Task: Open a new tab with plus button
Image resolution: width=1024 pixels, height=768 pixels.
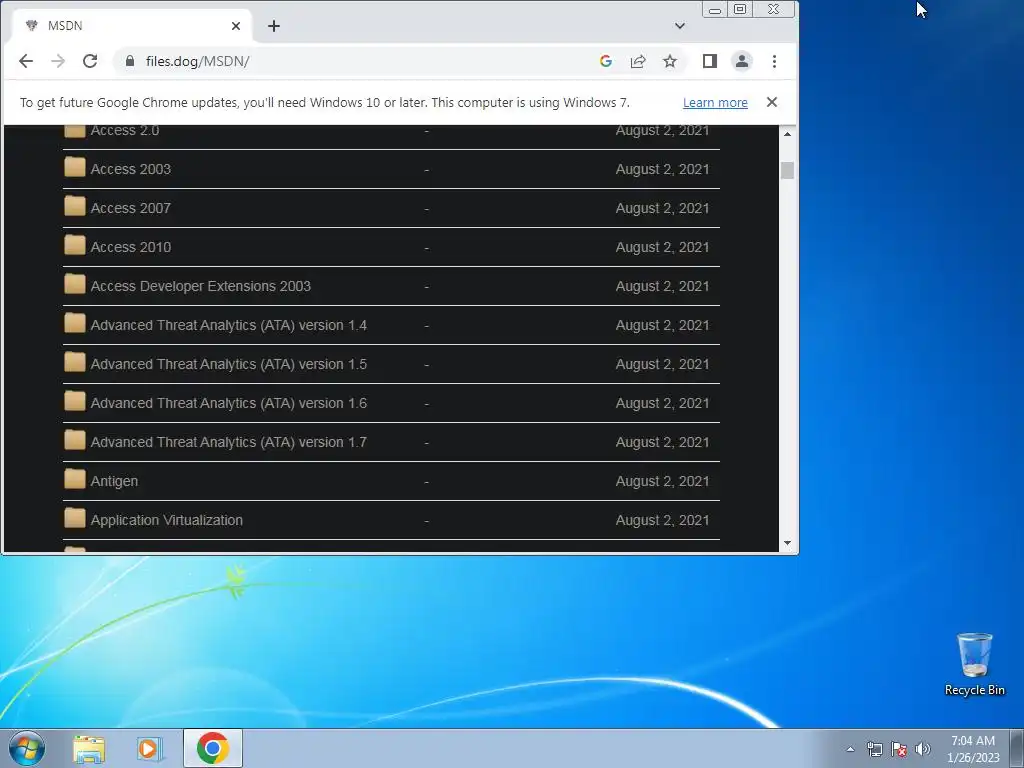Action: tap(274, 26)
